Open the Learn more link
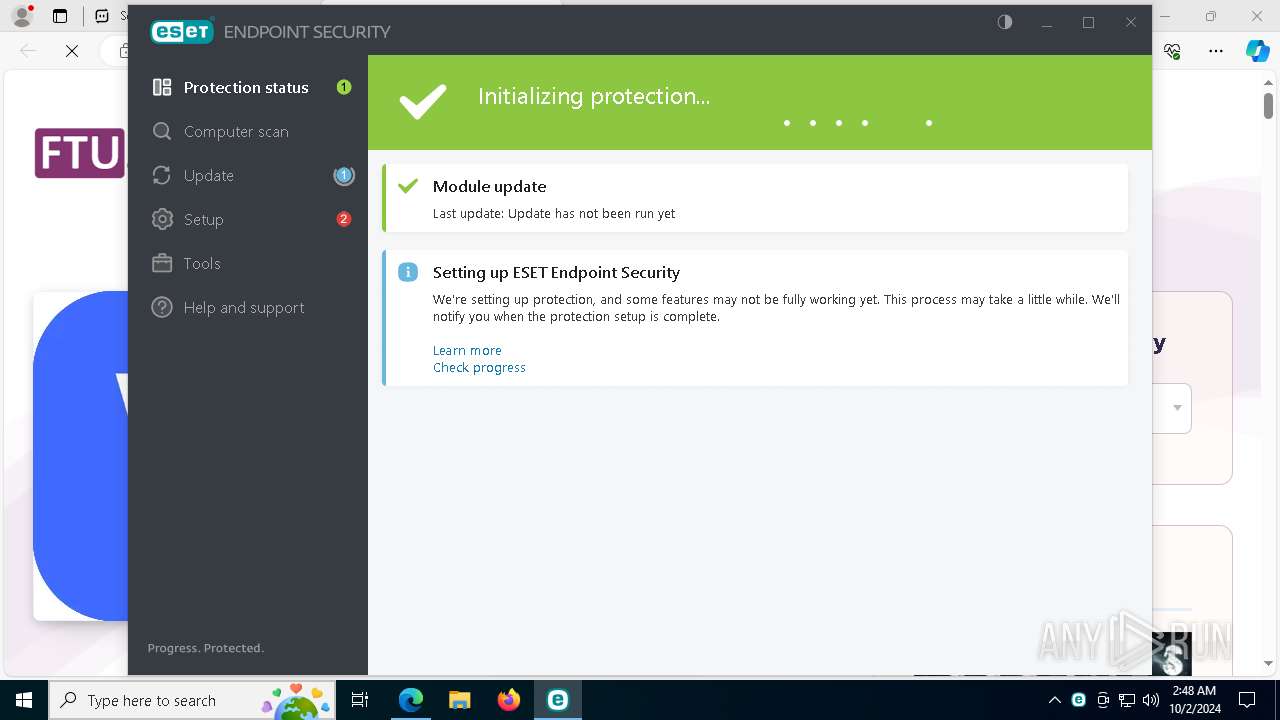 pos(467,350)
